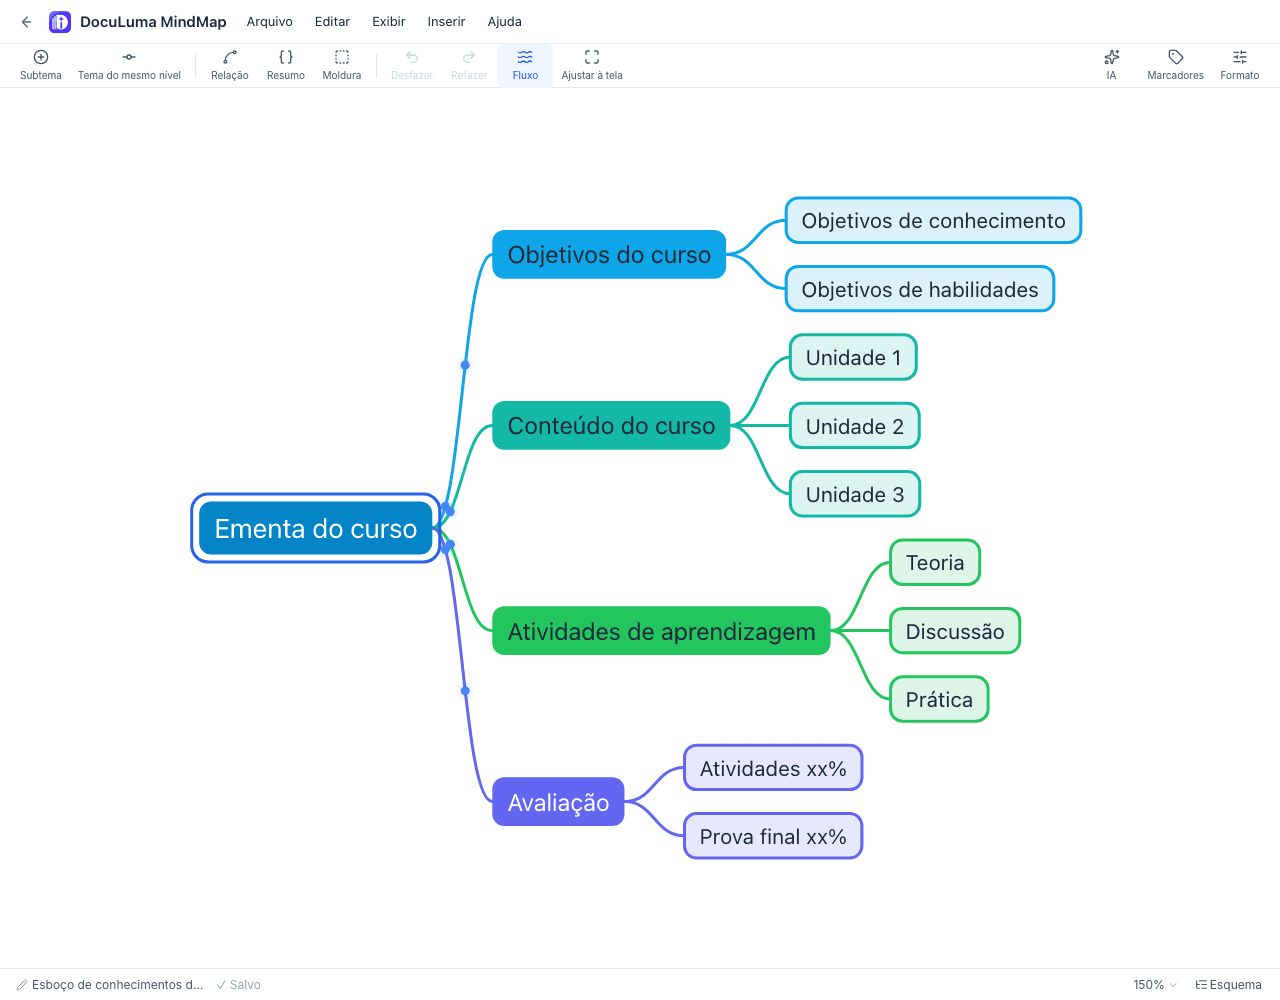
Task: Select the Relação tool
Action: tap(230, 66)
